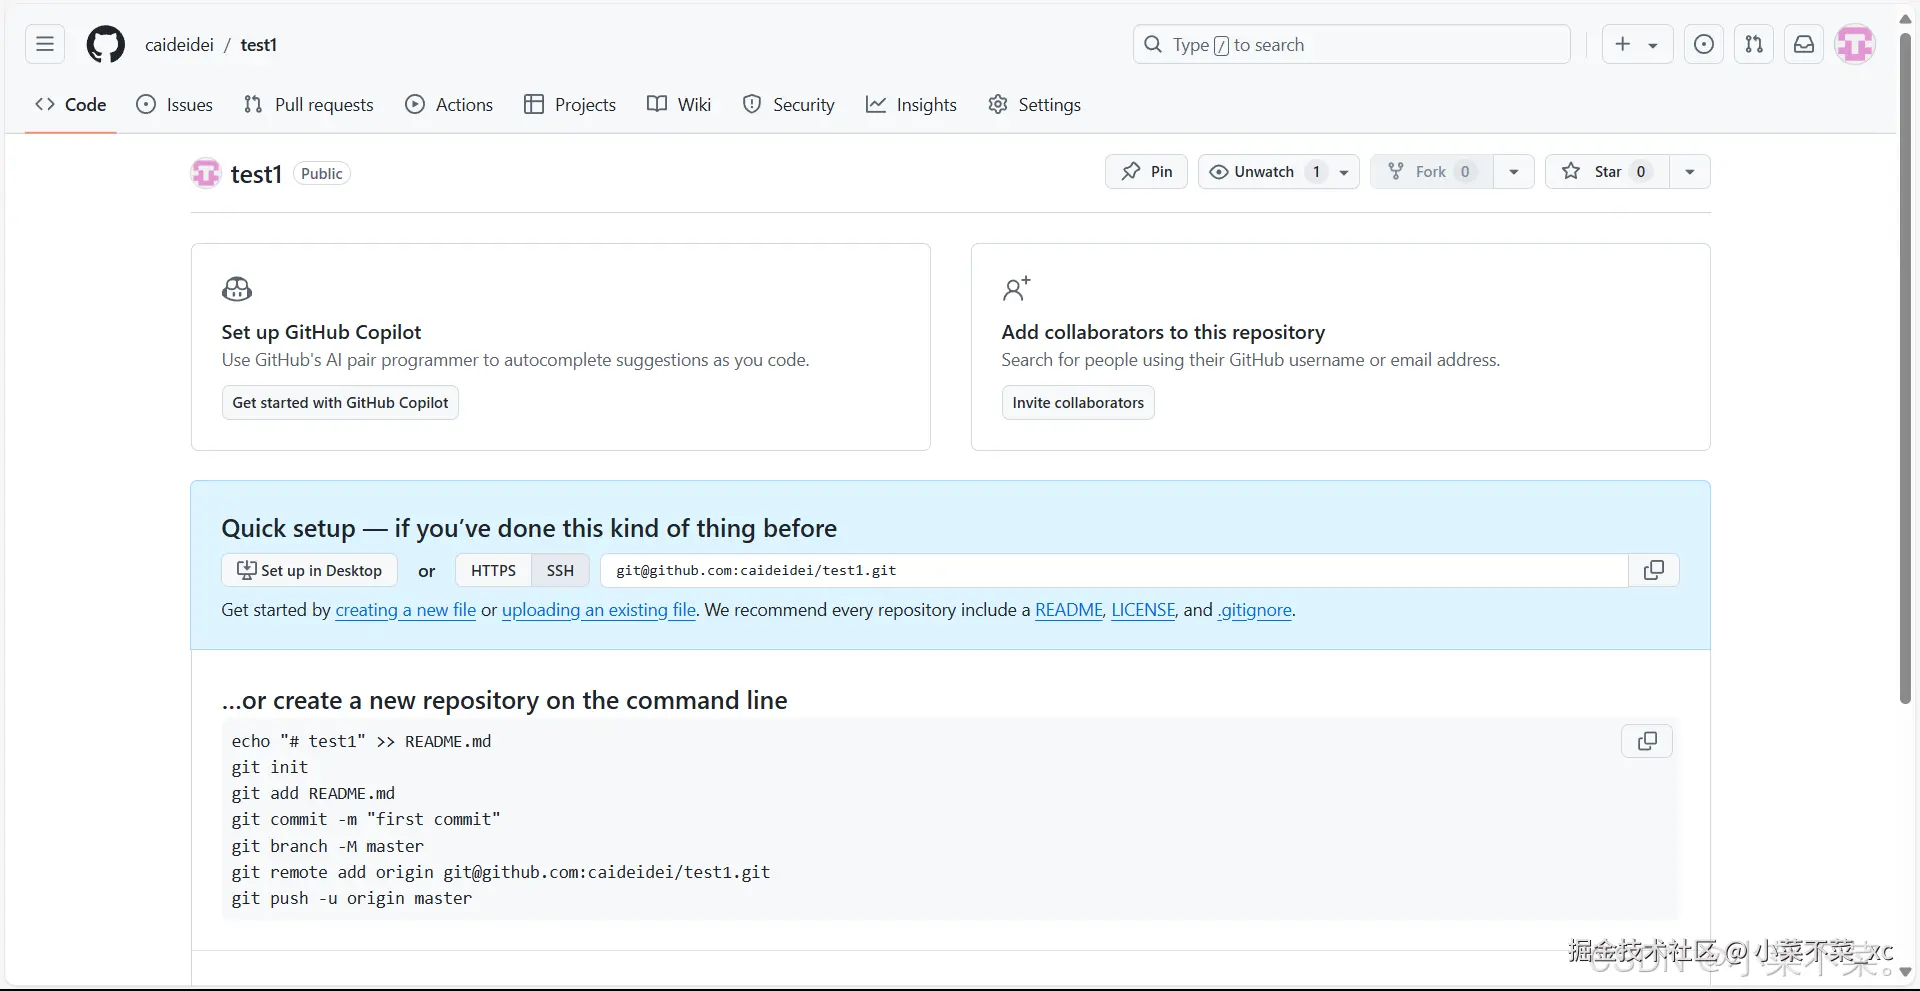Screen dimensions: 1920x991
Task: Click the Copilot icon in setup card
Action: coord(237,289)
